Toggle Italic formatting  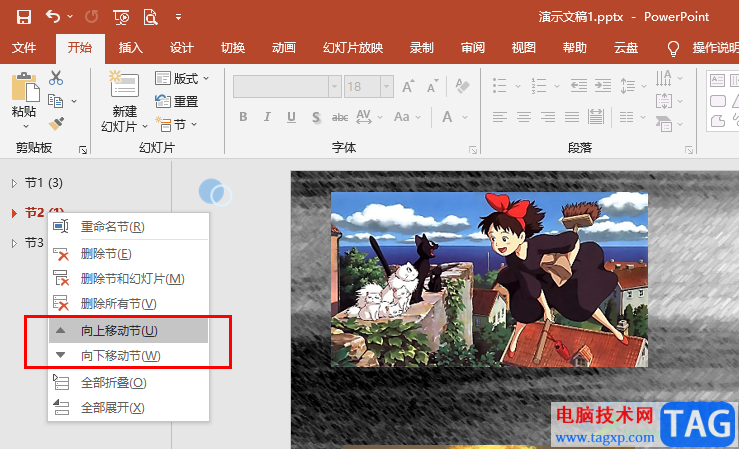click(267, 116)
